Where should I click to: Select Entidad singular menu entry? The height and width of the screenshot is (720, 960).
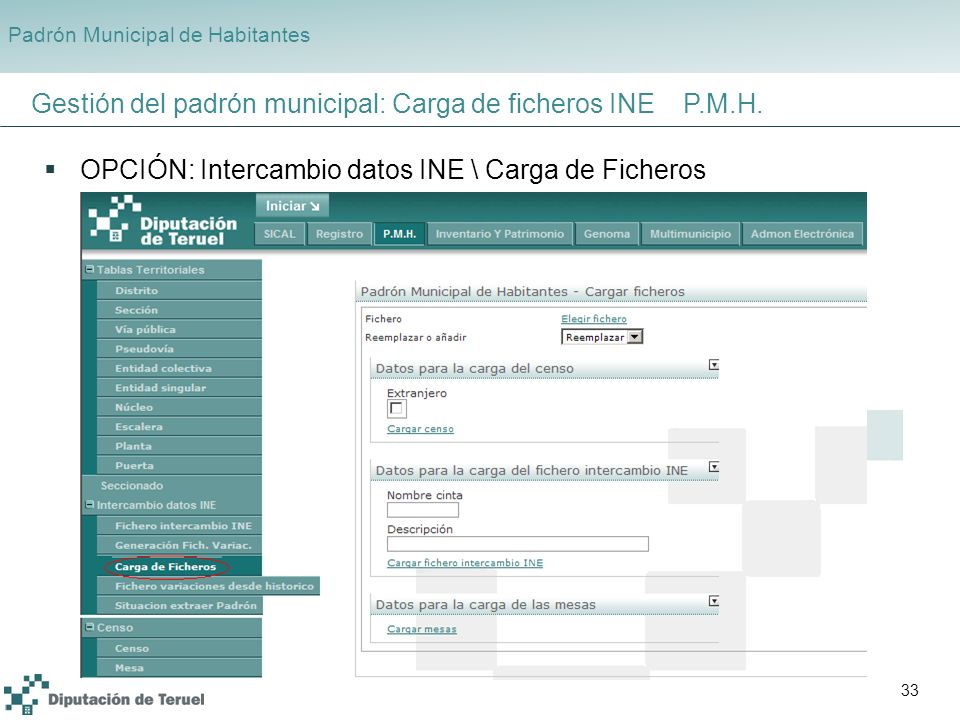tap(179, 388)
